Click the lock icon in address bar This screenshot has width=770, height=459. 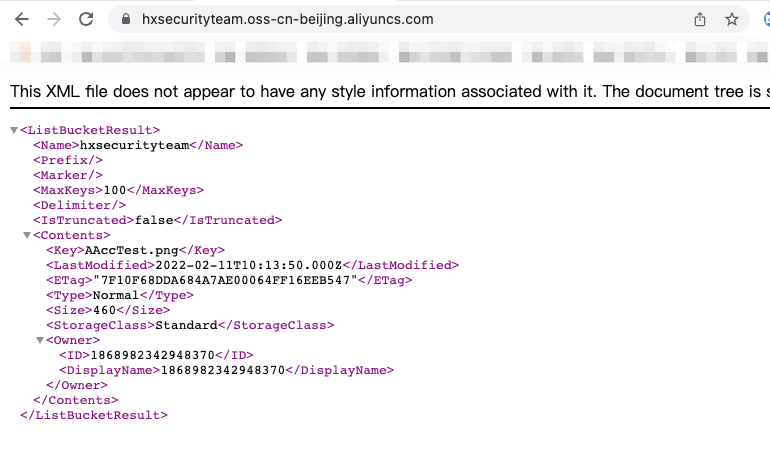click(x=126, y=19)
